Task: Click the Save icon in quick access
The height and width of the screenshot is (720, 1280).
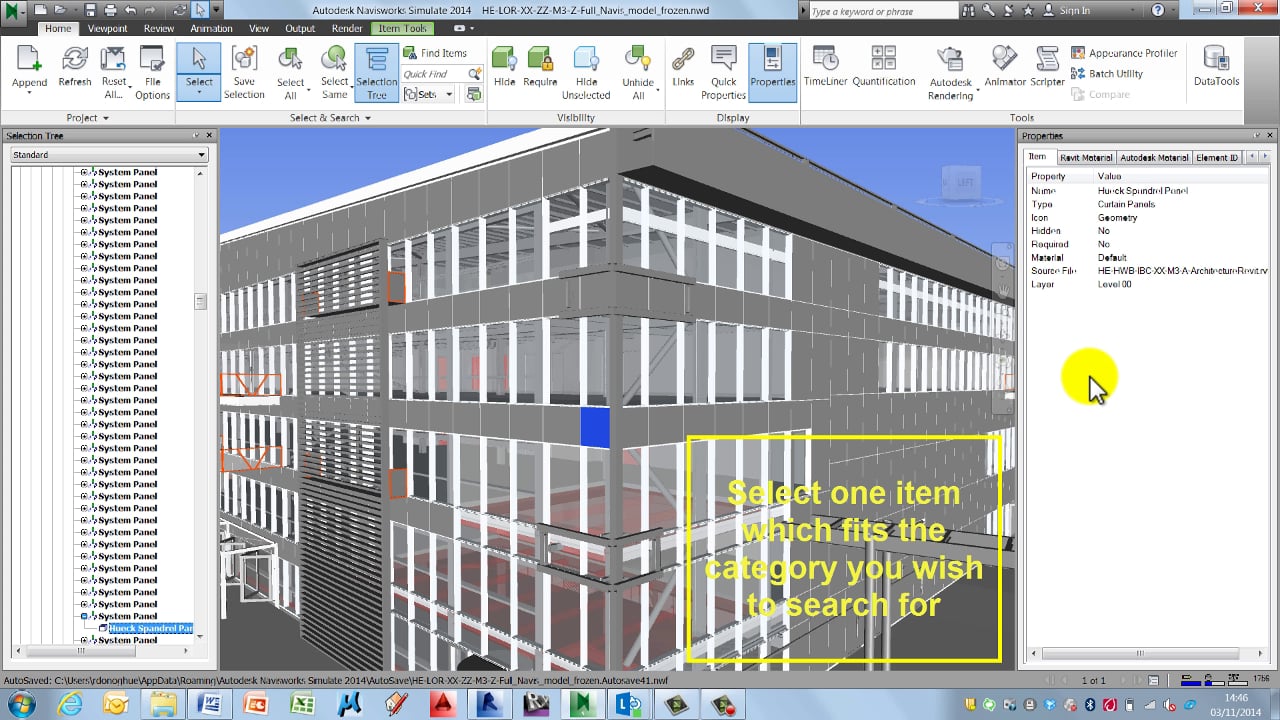Action: (x=90, y=10)
